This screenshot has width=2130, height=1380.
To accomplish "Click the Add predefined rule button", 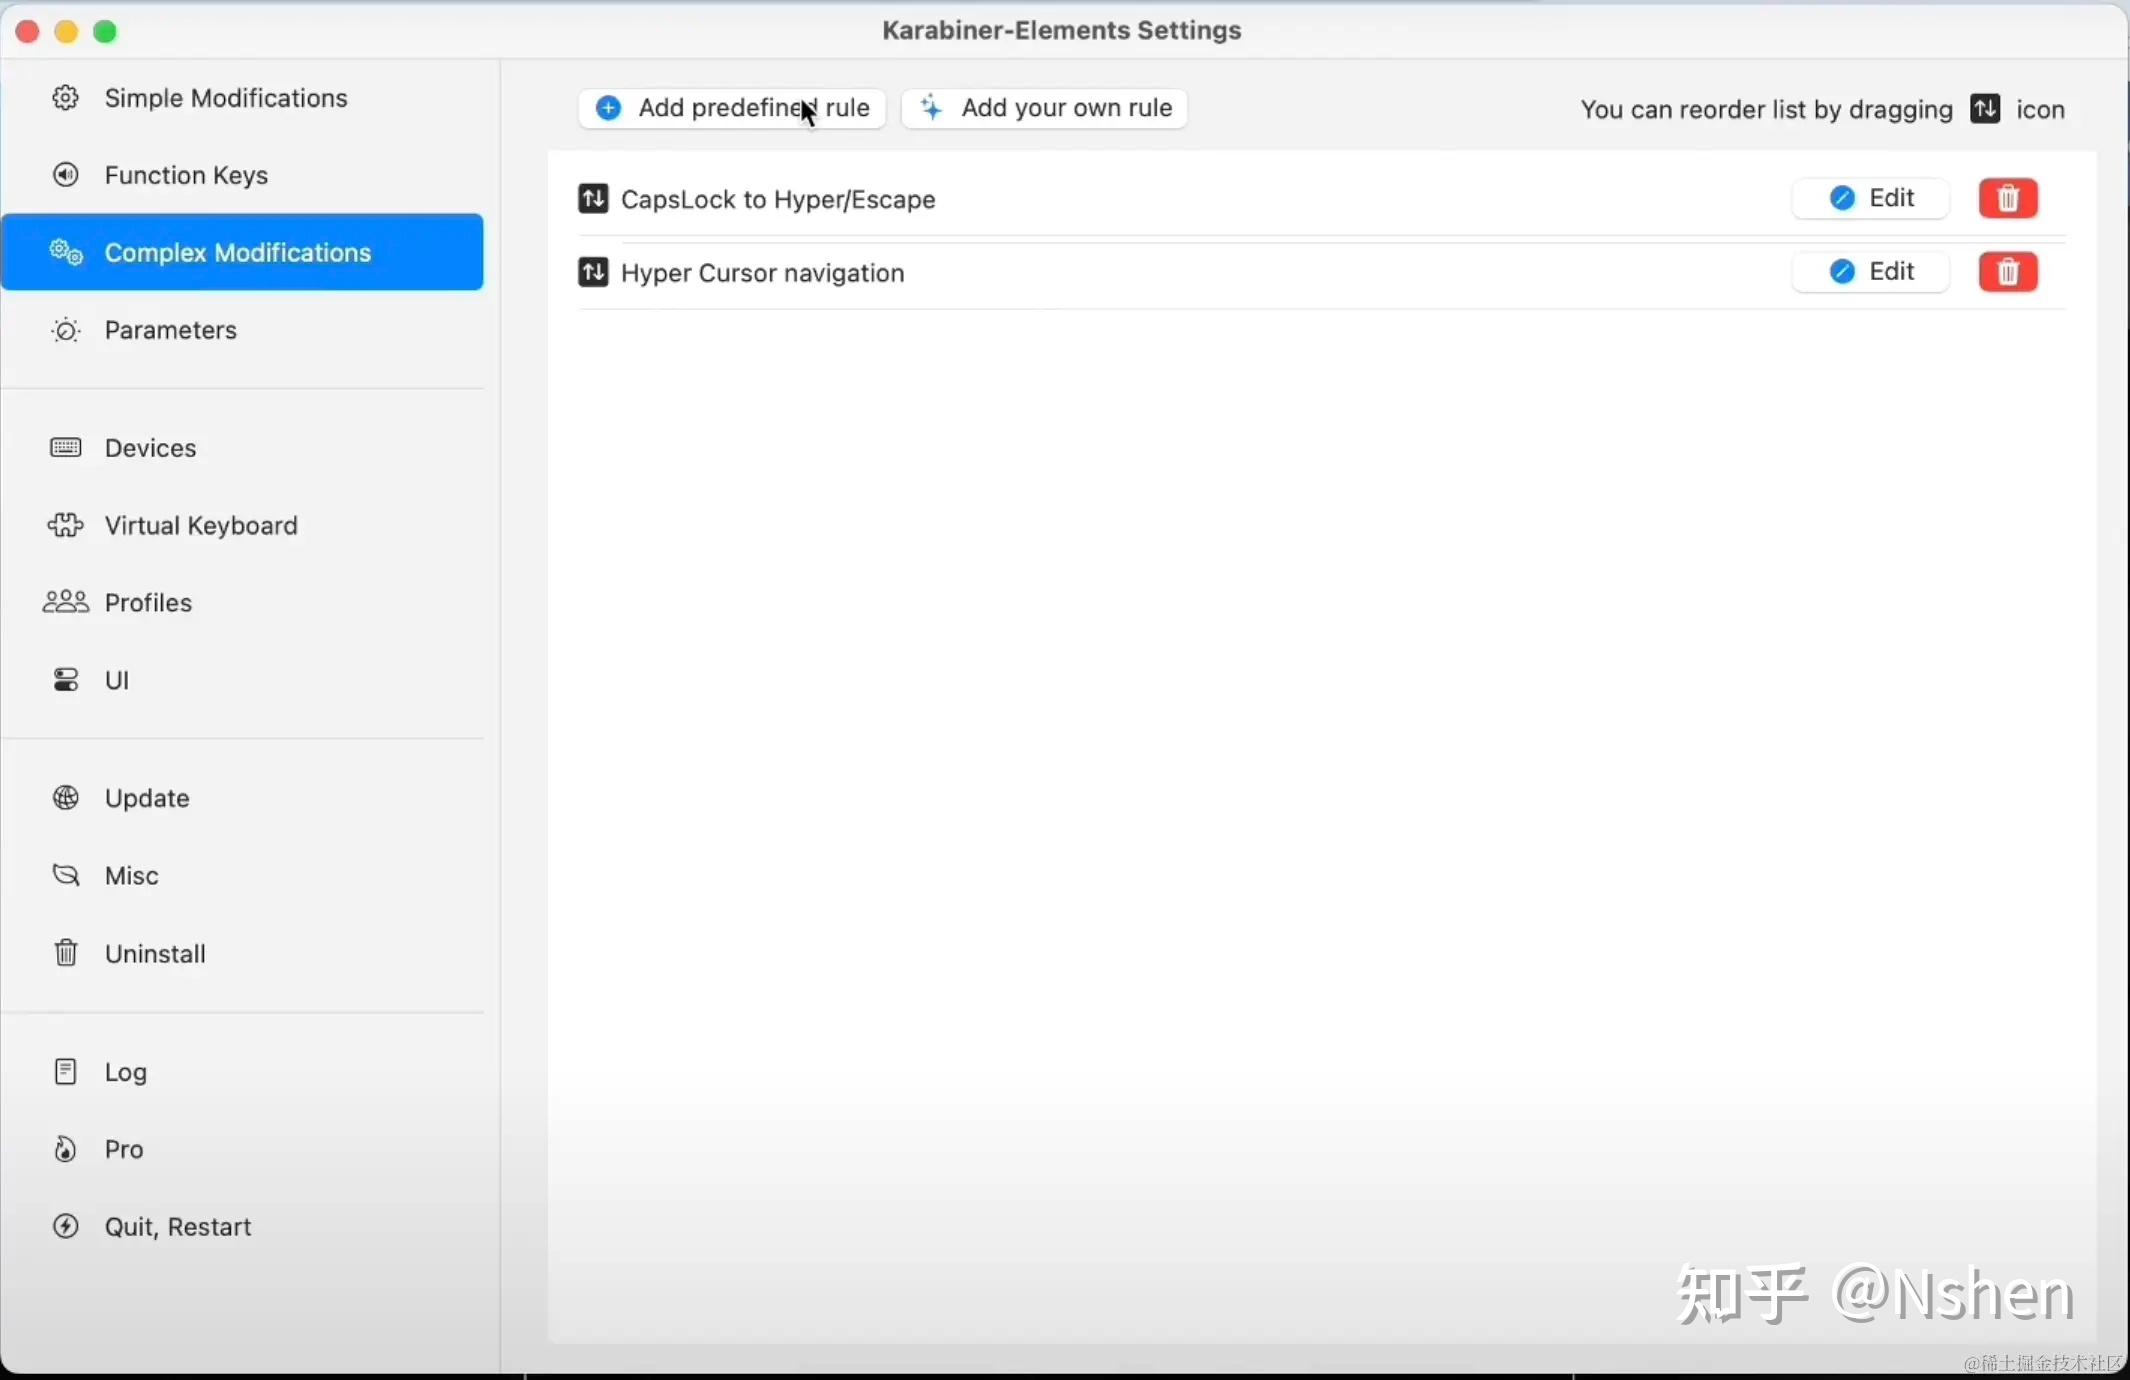I will point(732,108).
